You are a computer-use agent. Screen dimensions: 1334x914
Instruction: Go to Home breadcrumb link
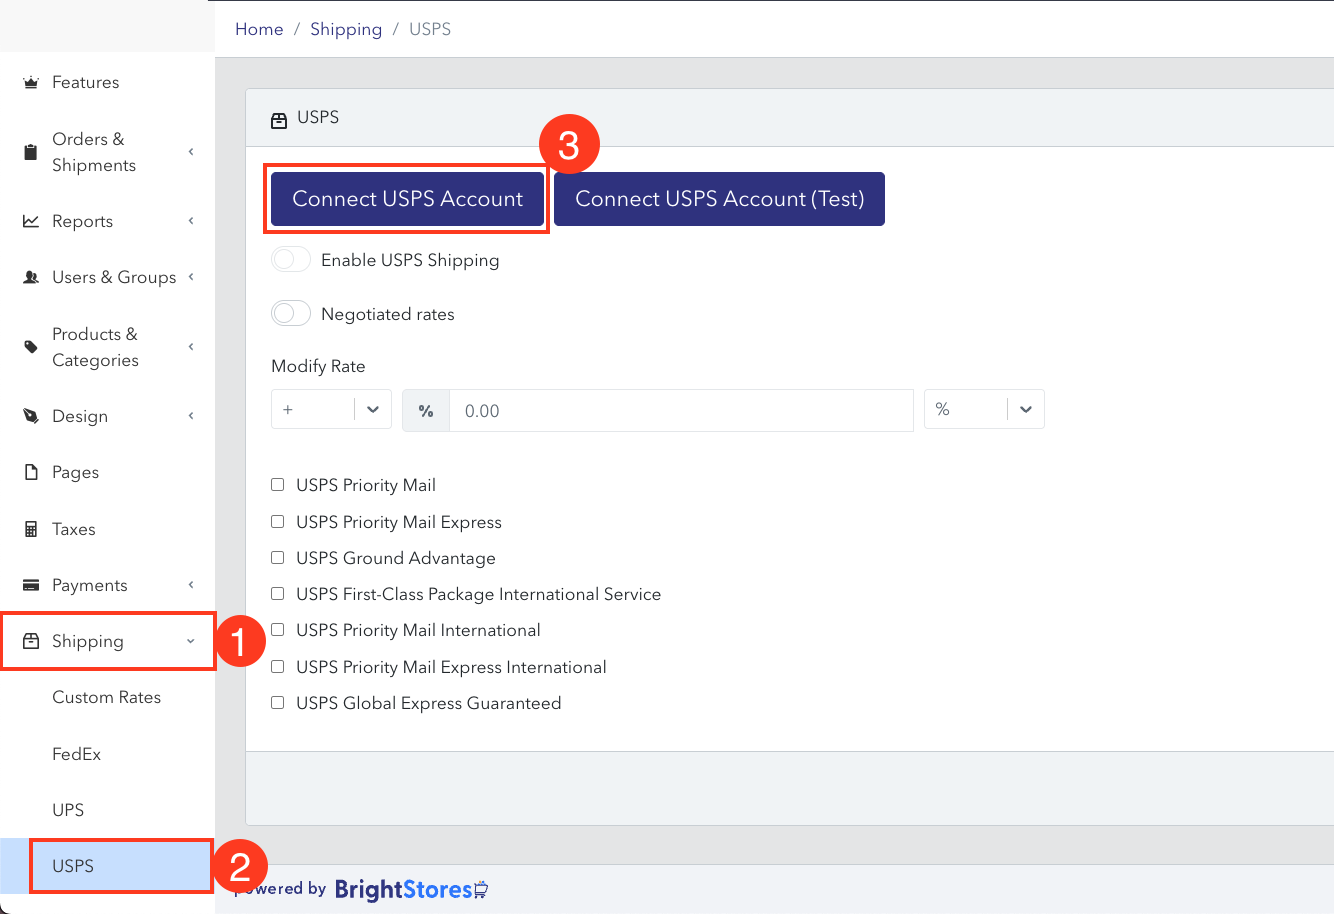(259, 29)
